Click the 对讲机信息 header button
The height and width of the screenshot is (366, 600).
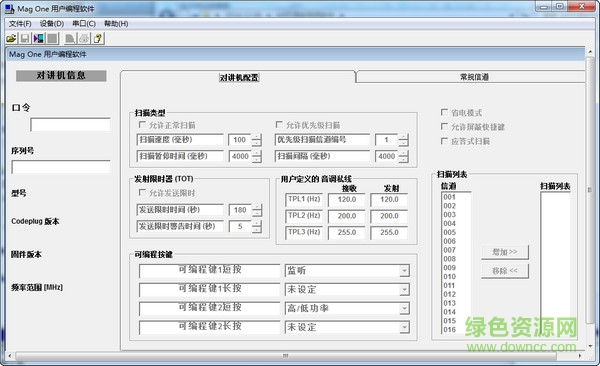click(61, 75)
